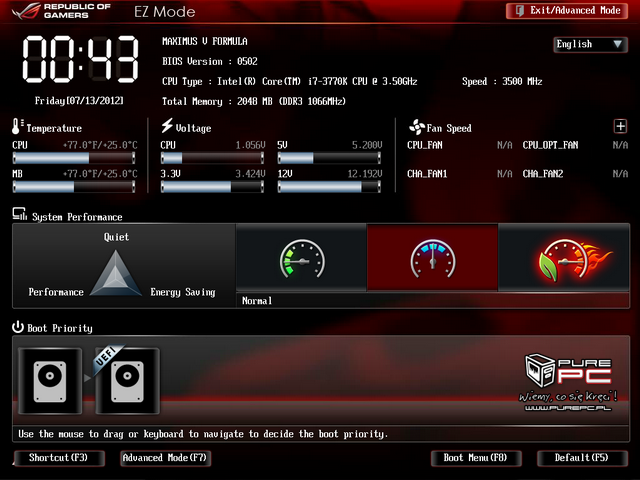640x480 pixels.
Task: Click the Normal performance mode label
Action: [257, 301]
